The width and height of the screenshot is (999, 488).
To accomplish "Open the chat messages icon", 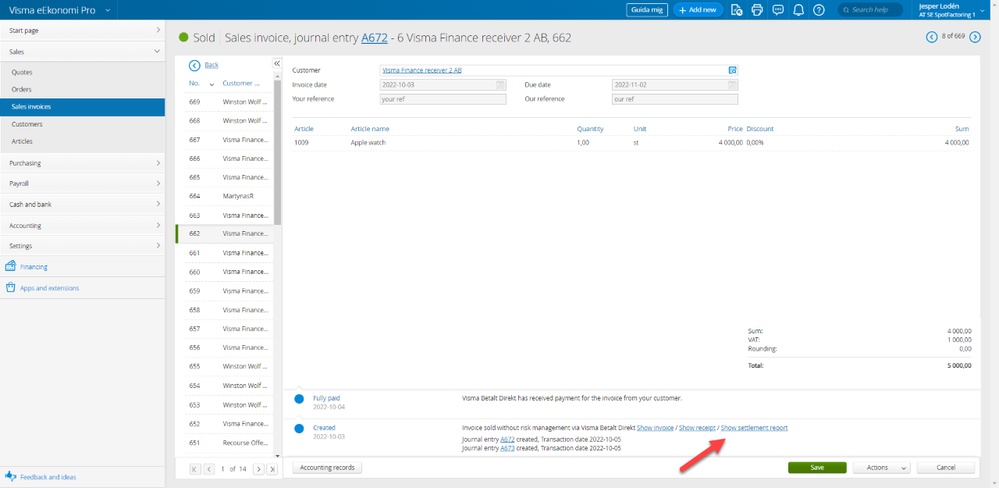I will (778, 10).
